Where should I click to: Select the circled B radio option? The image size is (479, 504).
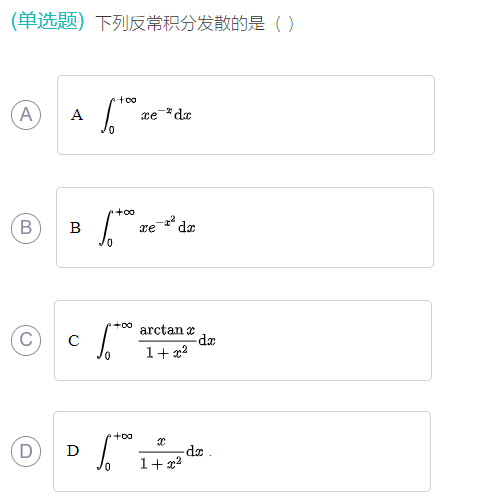click(x=26, y=228)
